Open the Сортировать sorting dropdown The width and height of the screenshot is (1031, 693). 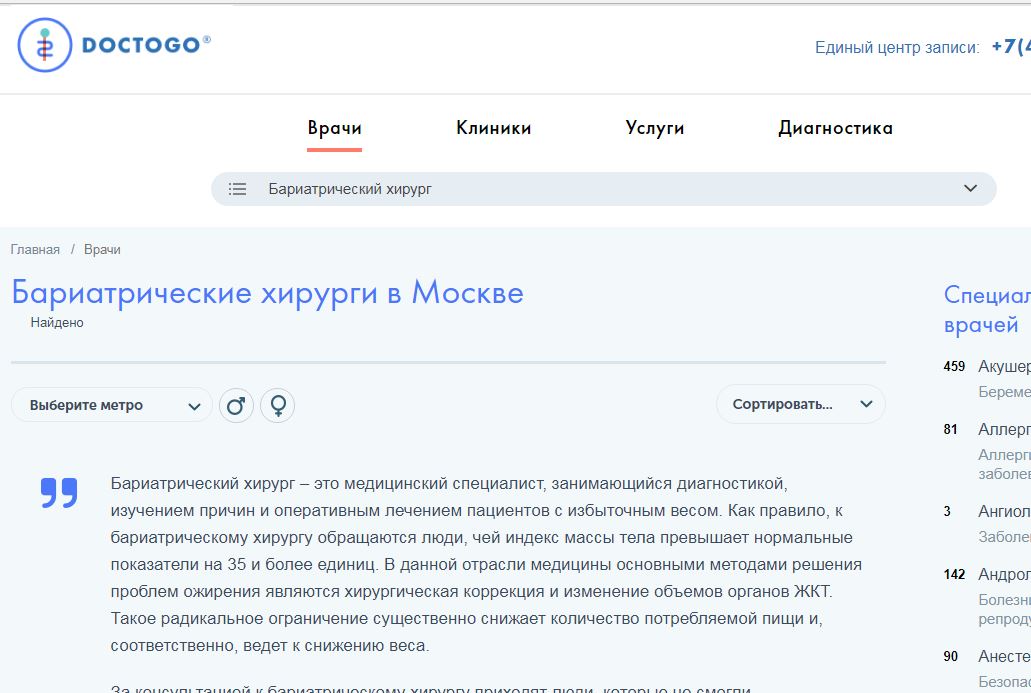[x=801, y=404]
